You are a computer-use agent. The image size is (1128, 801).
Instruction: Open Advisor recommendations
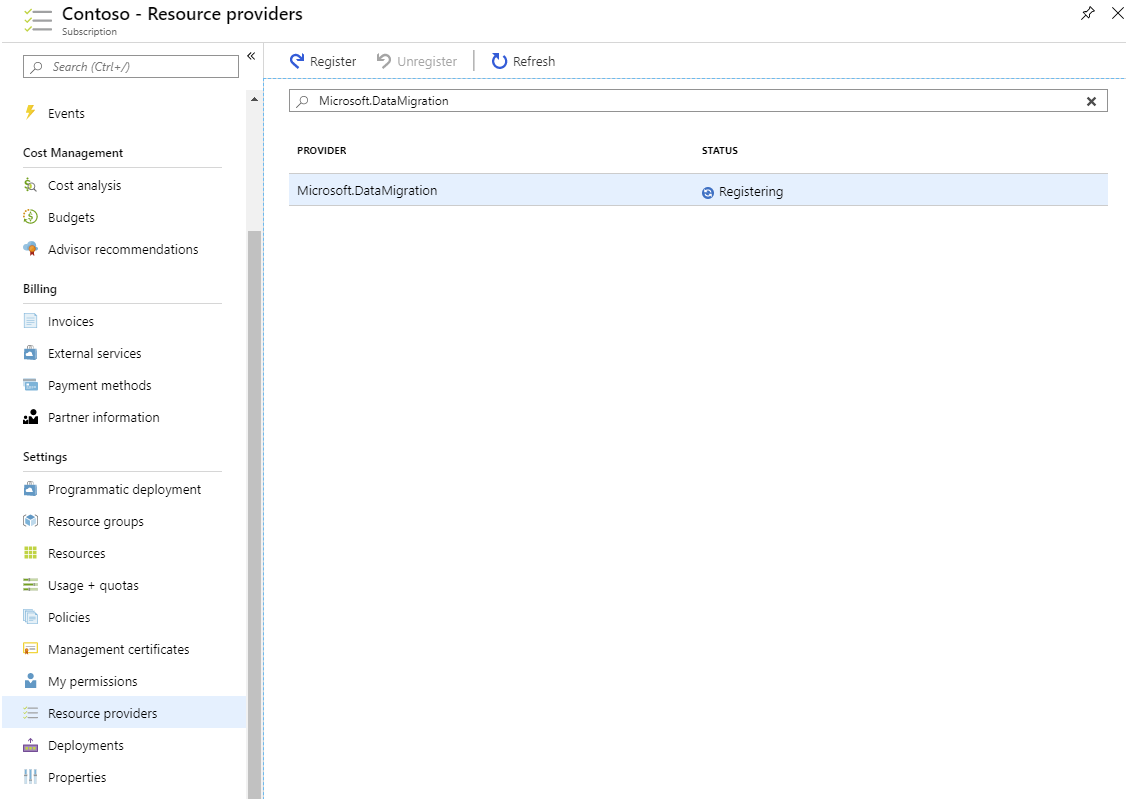123,249
